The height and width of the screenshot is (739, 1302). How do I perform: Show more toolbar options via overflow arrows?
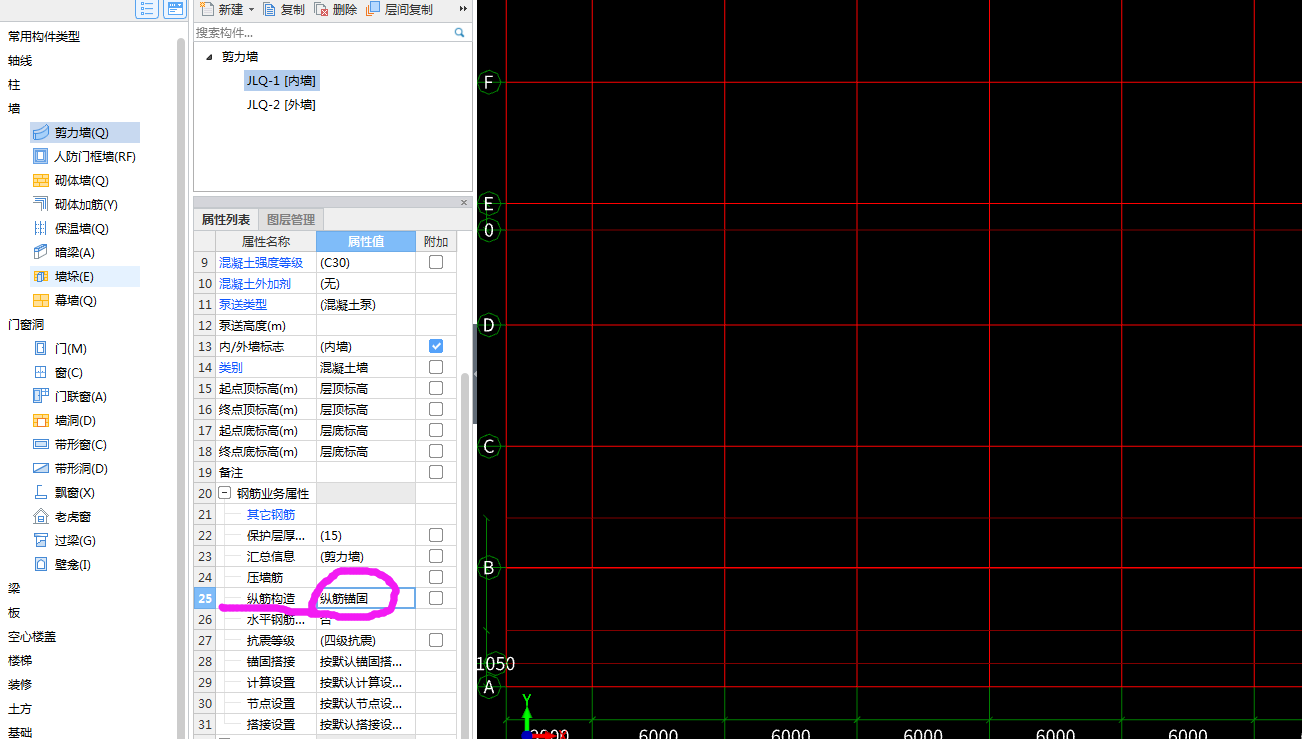[x=463, y=9]
